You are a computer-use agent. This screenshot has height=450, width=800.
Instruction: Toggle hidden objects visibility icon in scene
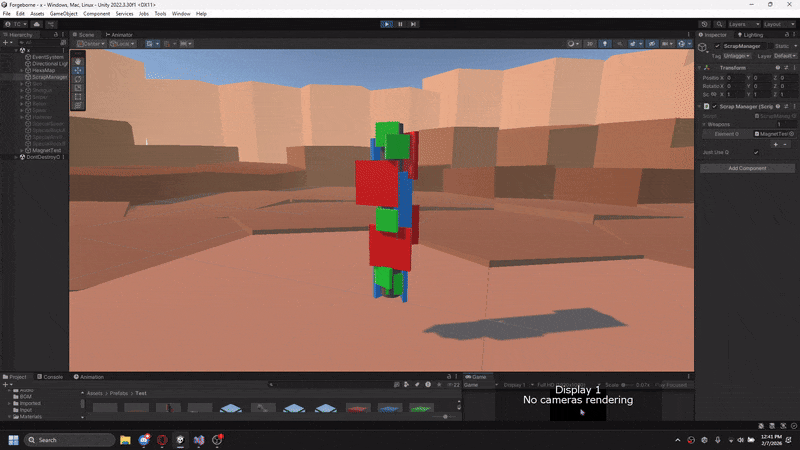[652, 44]
